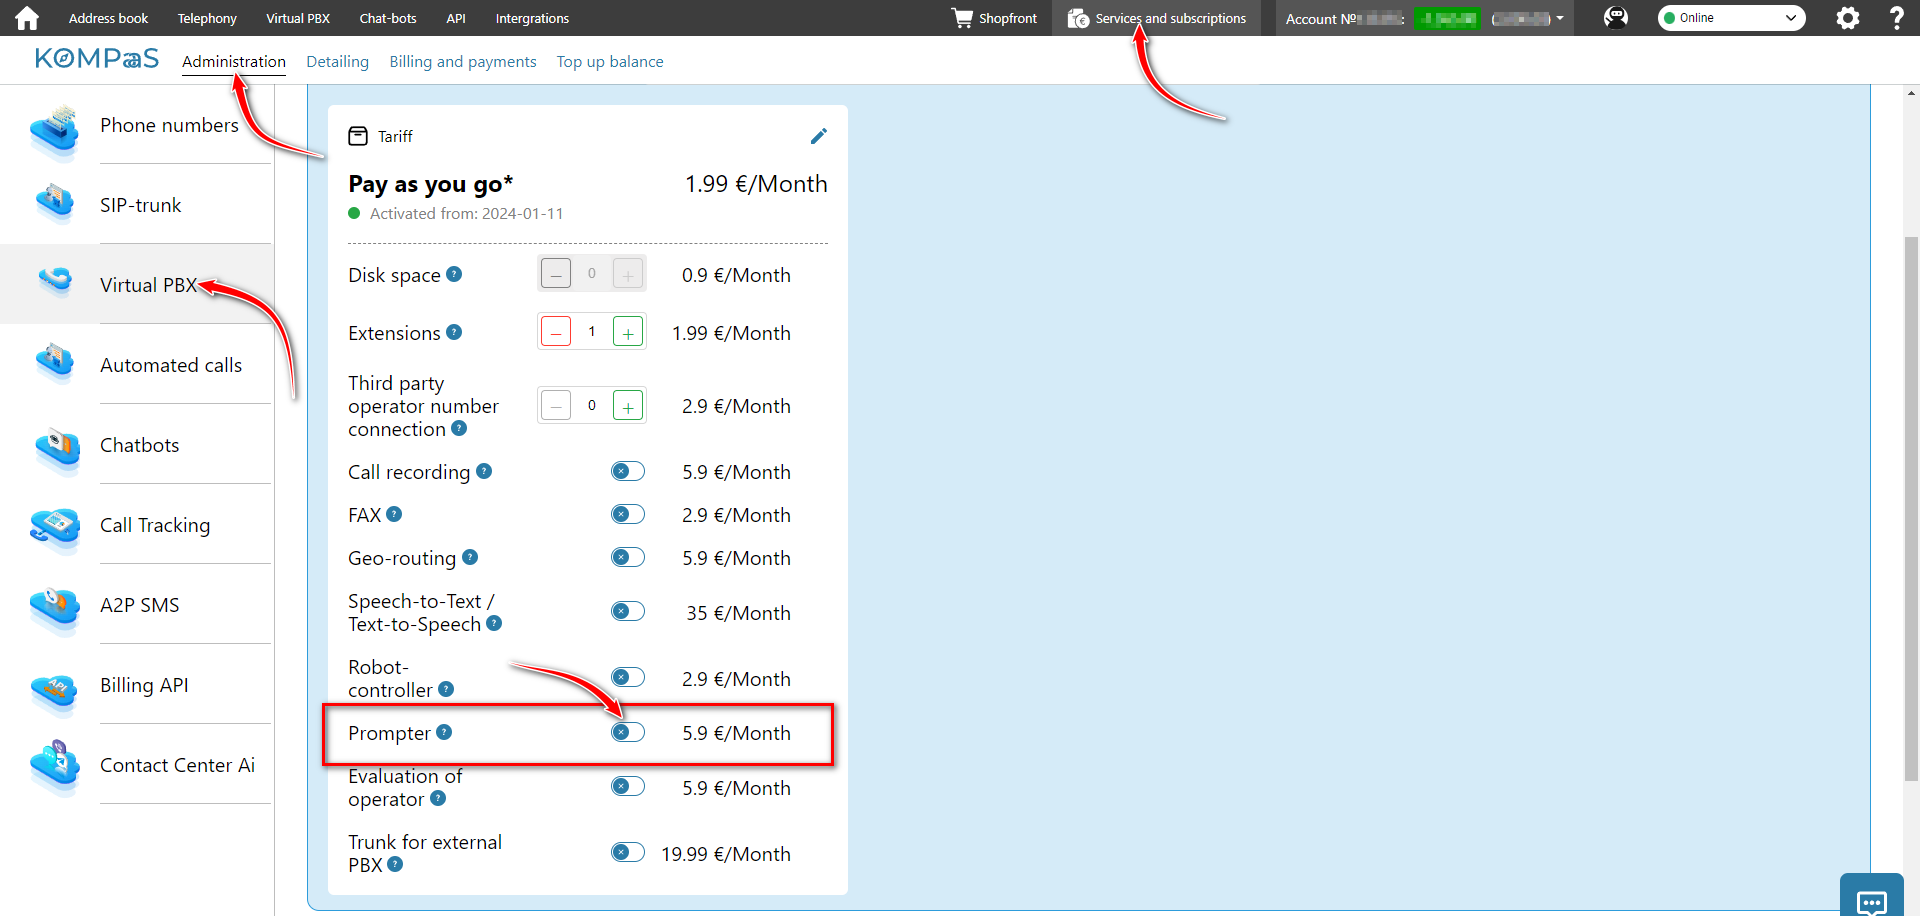Open A2P SMS section
Viewport: 1920px width, 916px height.
click(x=137, y=605)
